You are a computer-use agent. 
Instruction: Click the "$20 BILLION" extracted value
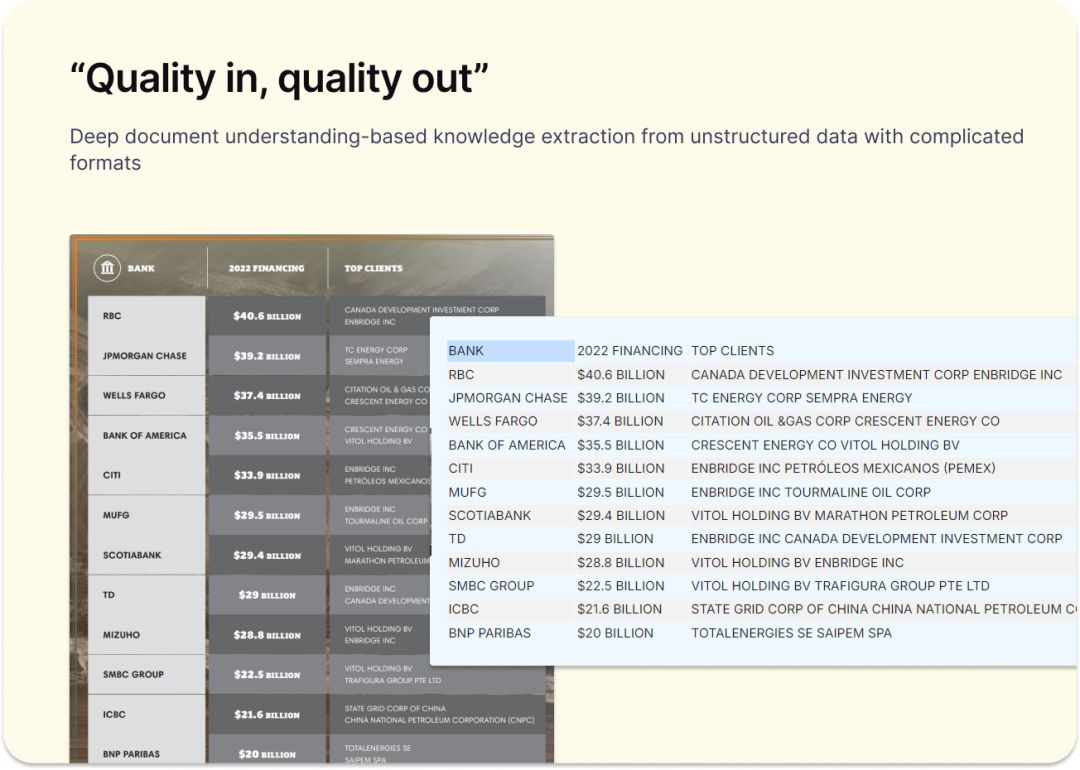coord(615,633)
